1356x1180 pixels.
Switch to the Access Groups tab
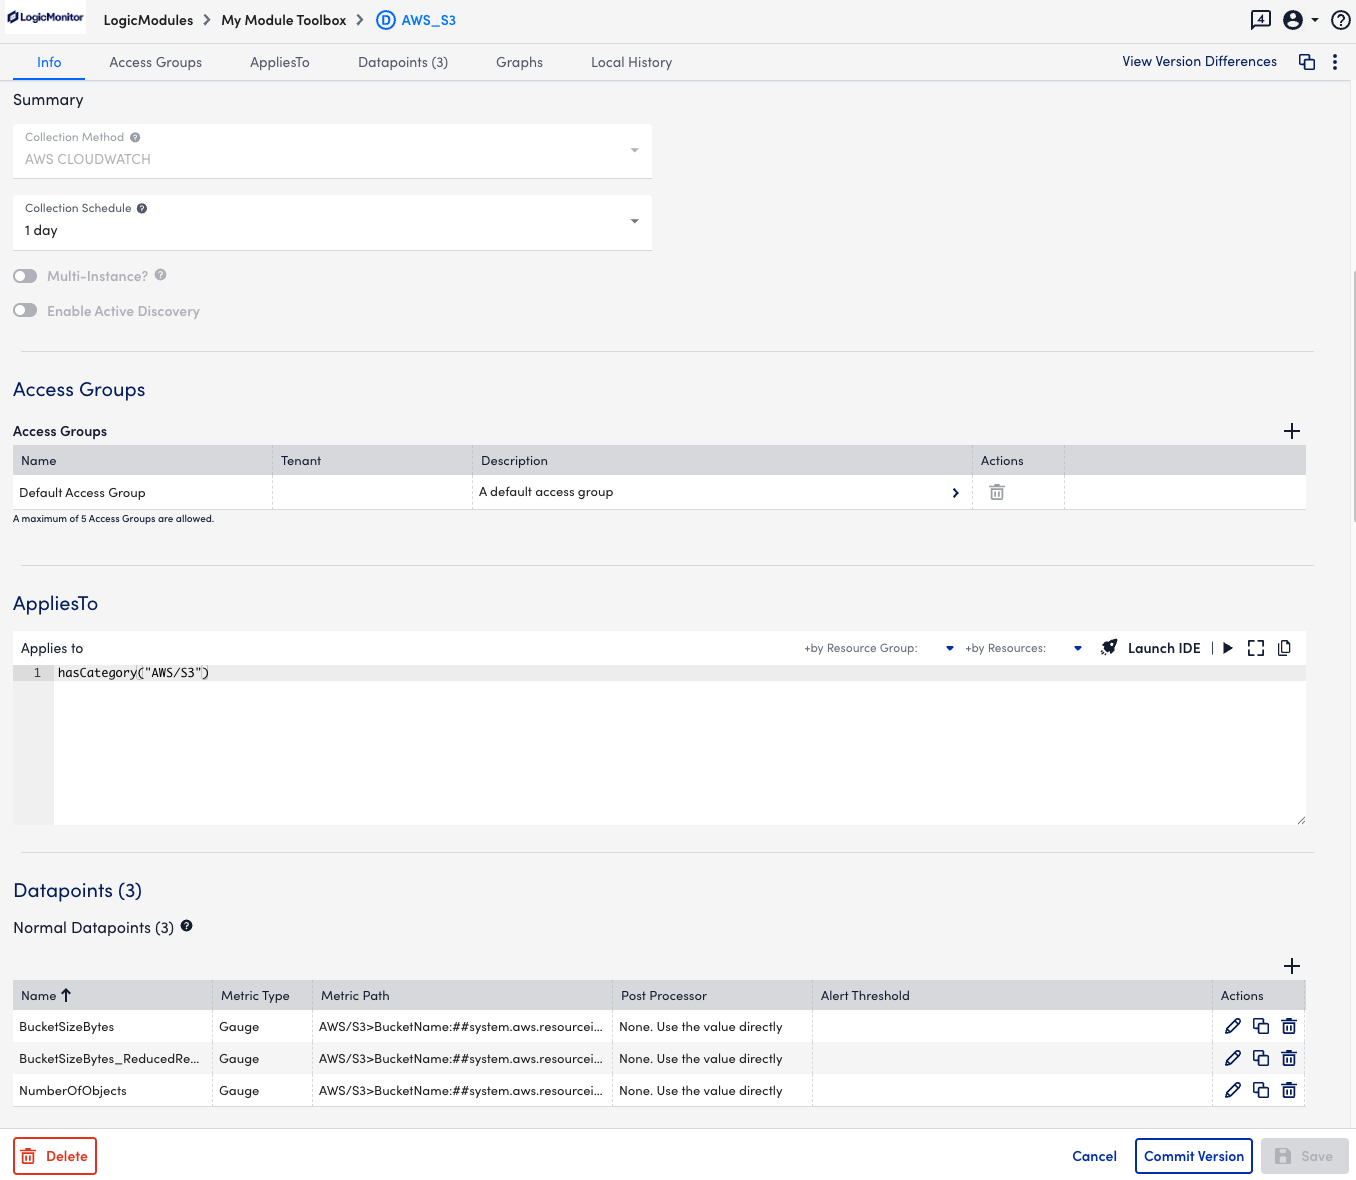tap(156, 62)
